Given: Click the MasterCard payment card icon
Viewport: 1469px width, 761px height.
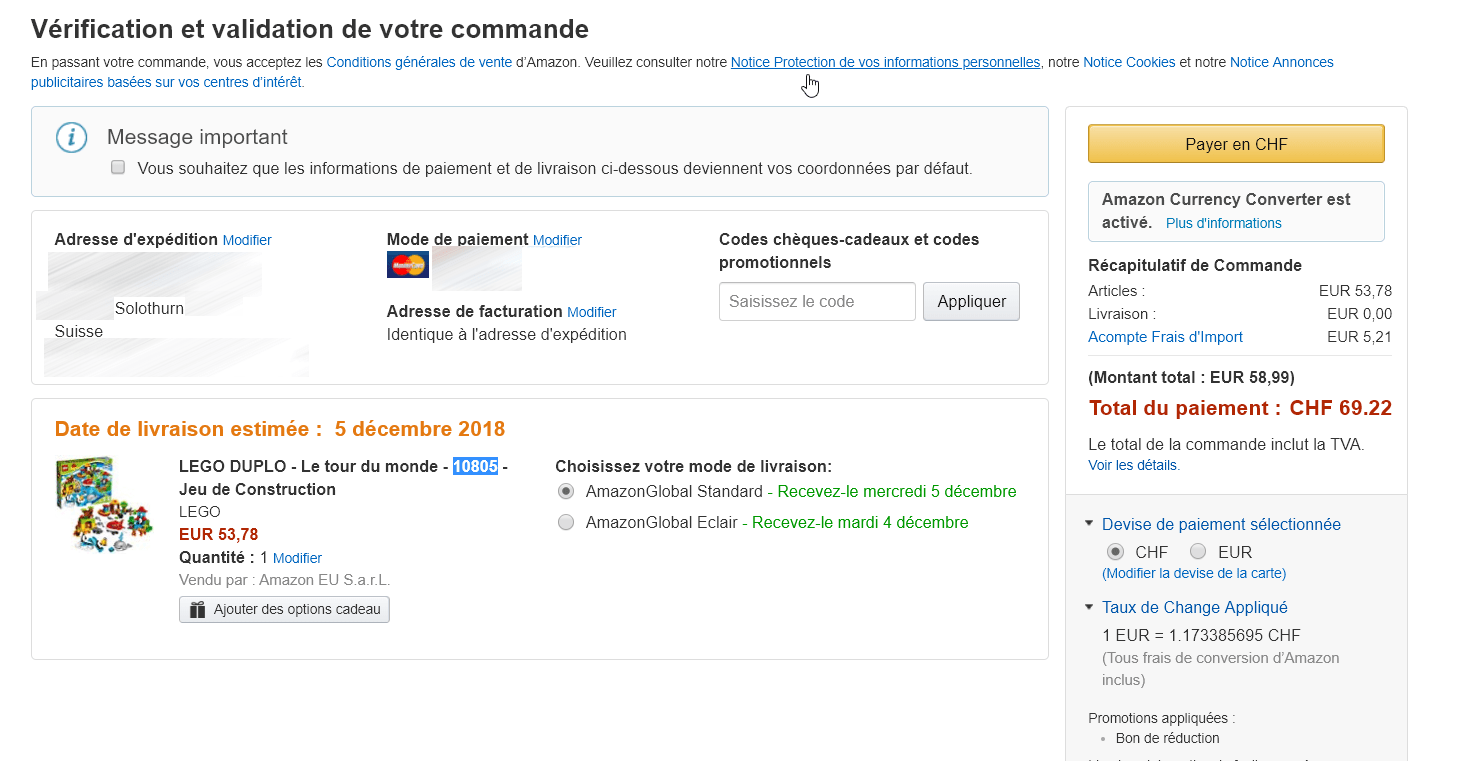Looking at the screenshot, I should (x=408, y=265).
